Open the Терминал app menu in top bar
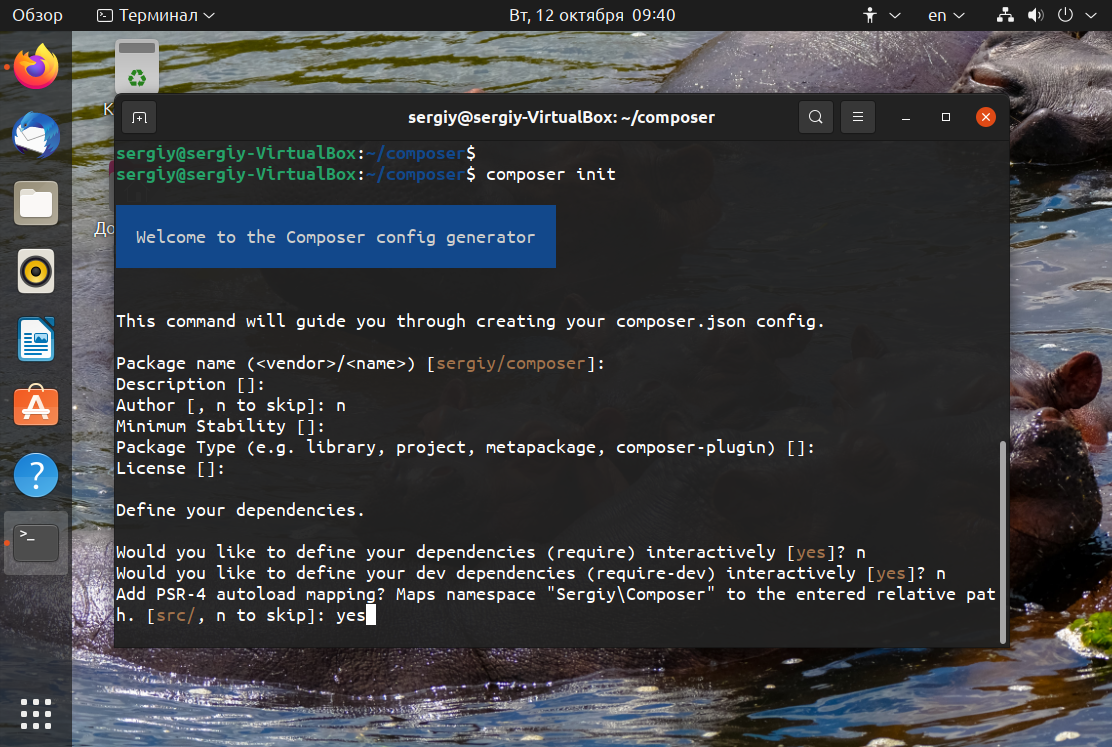 (155, 15)
